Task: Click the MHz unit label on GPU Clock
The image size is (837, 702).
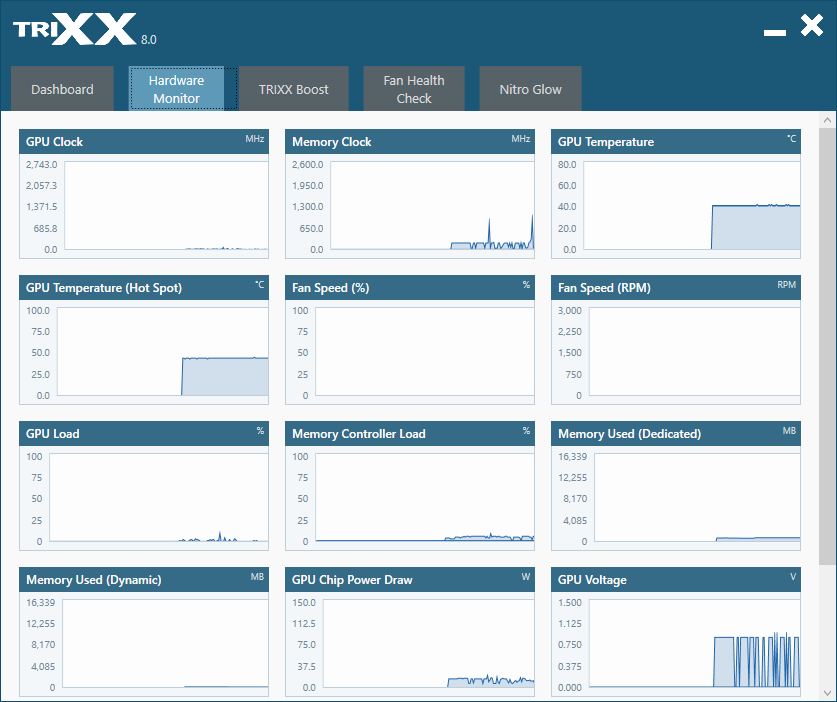Action: pos(255,139)
